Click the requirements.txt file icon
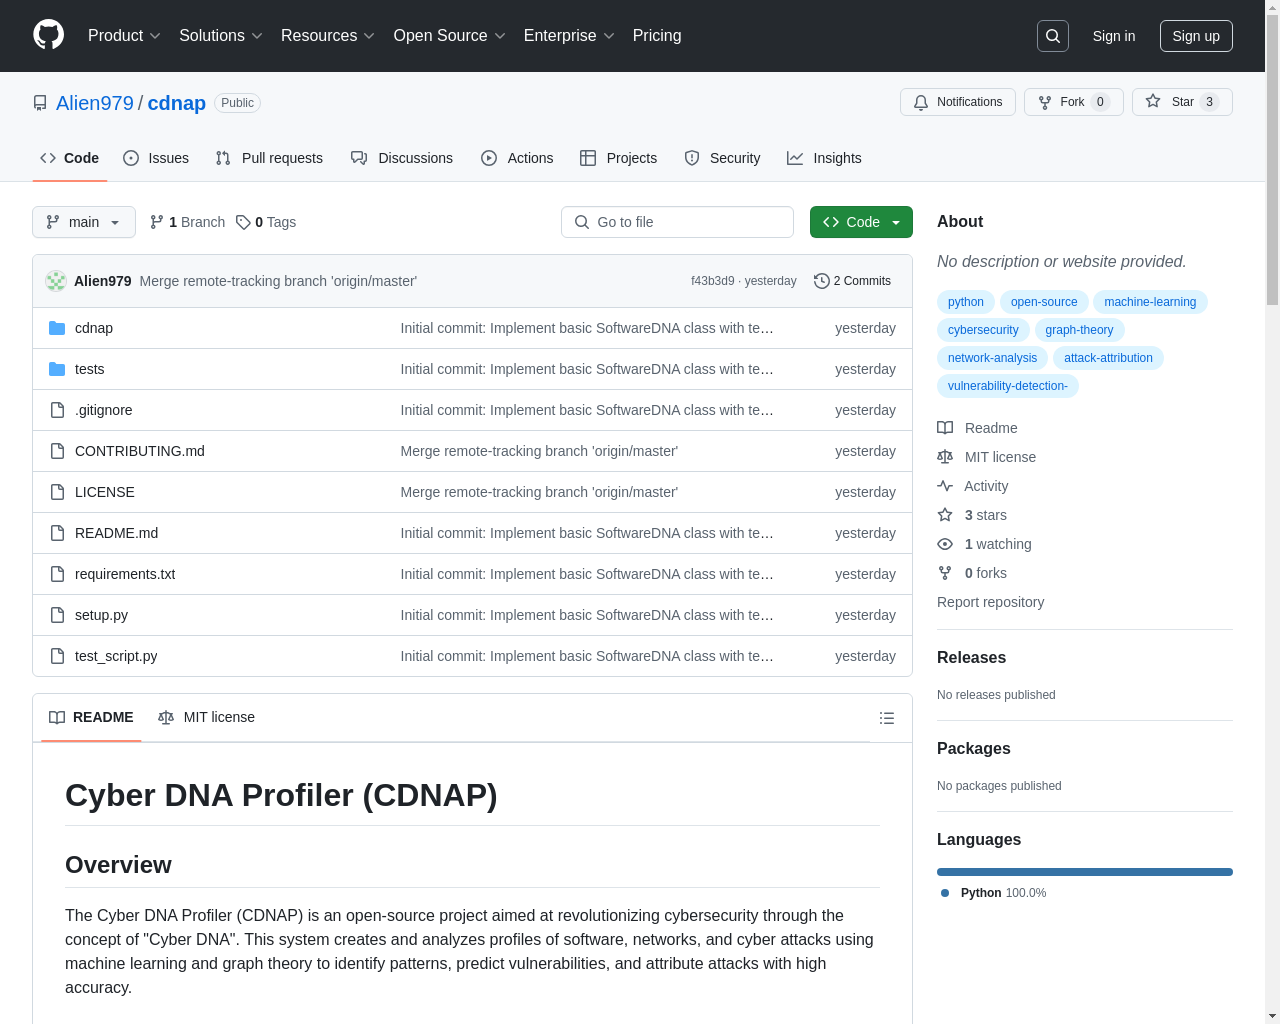This screenshot has width=1280, height=1024. click(57, 574)
